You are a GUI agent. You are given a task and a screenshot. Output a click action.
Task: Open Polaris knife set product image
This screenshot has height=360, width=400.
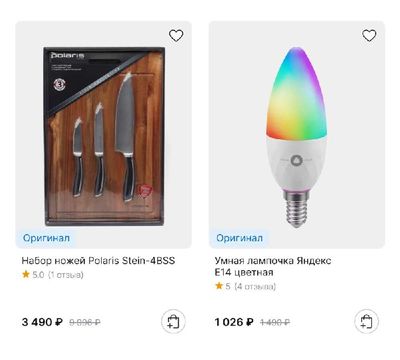104,136
